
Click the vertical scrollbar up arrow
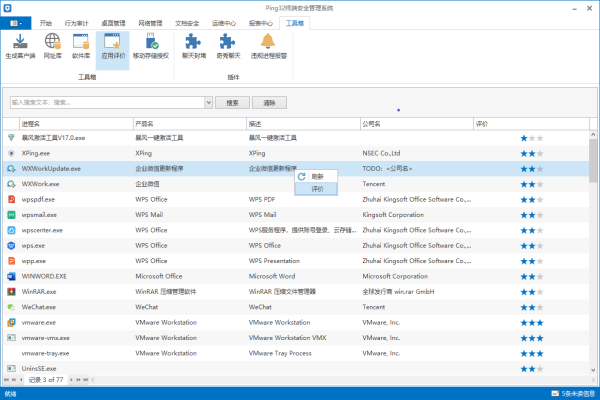click(593, 135)
